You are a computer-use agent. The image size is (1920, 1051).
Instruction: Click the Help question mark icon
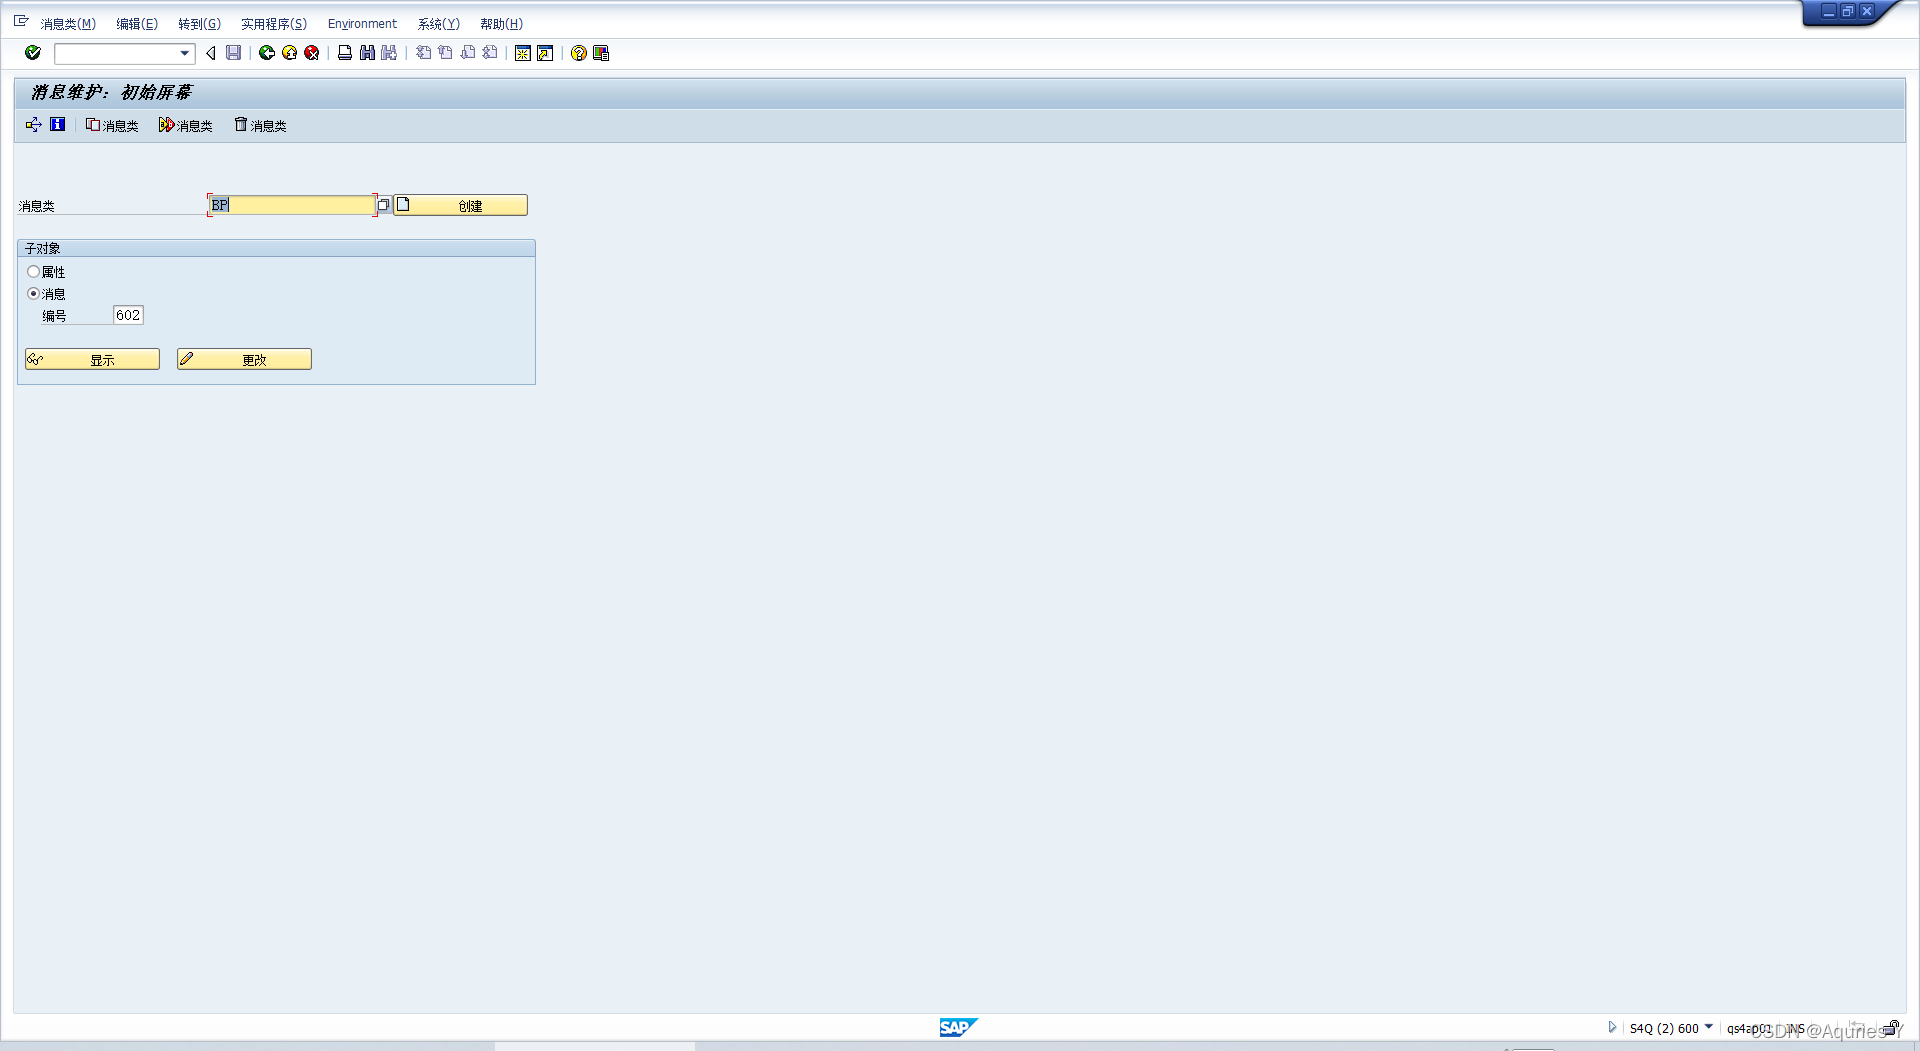pos(578,53)
